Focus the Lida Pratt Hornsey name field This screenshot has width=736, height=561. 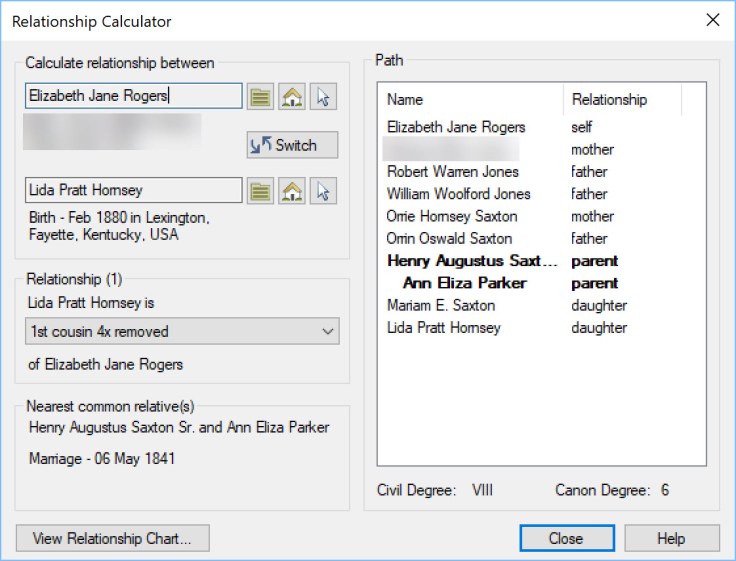[134, 190]
